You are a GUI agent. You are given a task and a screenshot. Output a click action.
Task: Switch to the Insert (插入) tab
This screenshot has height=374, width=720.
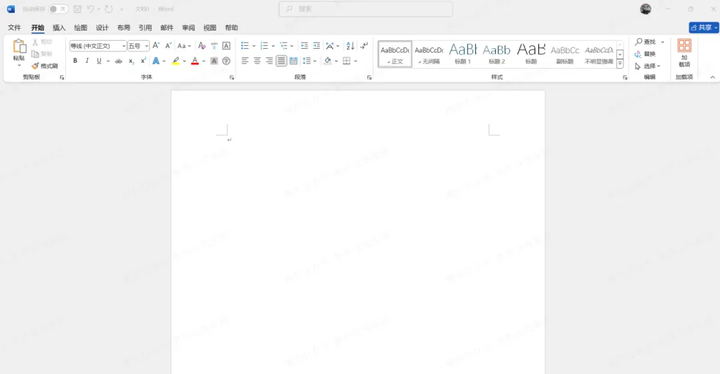pos(59,28)
